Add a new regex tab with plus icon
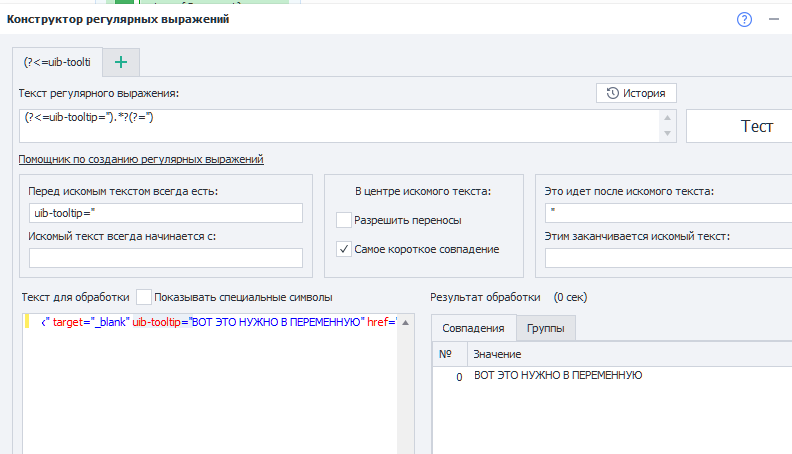 point(121,62)
